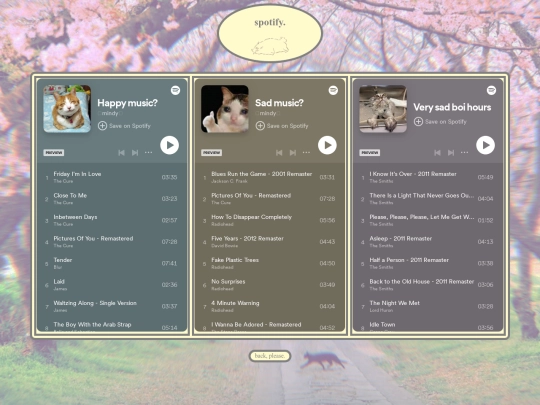Click the Sad music? crying cat cover
This screenshot has width=540, height=405.
tap(225, 109)
